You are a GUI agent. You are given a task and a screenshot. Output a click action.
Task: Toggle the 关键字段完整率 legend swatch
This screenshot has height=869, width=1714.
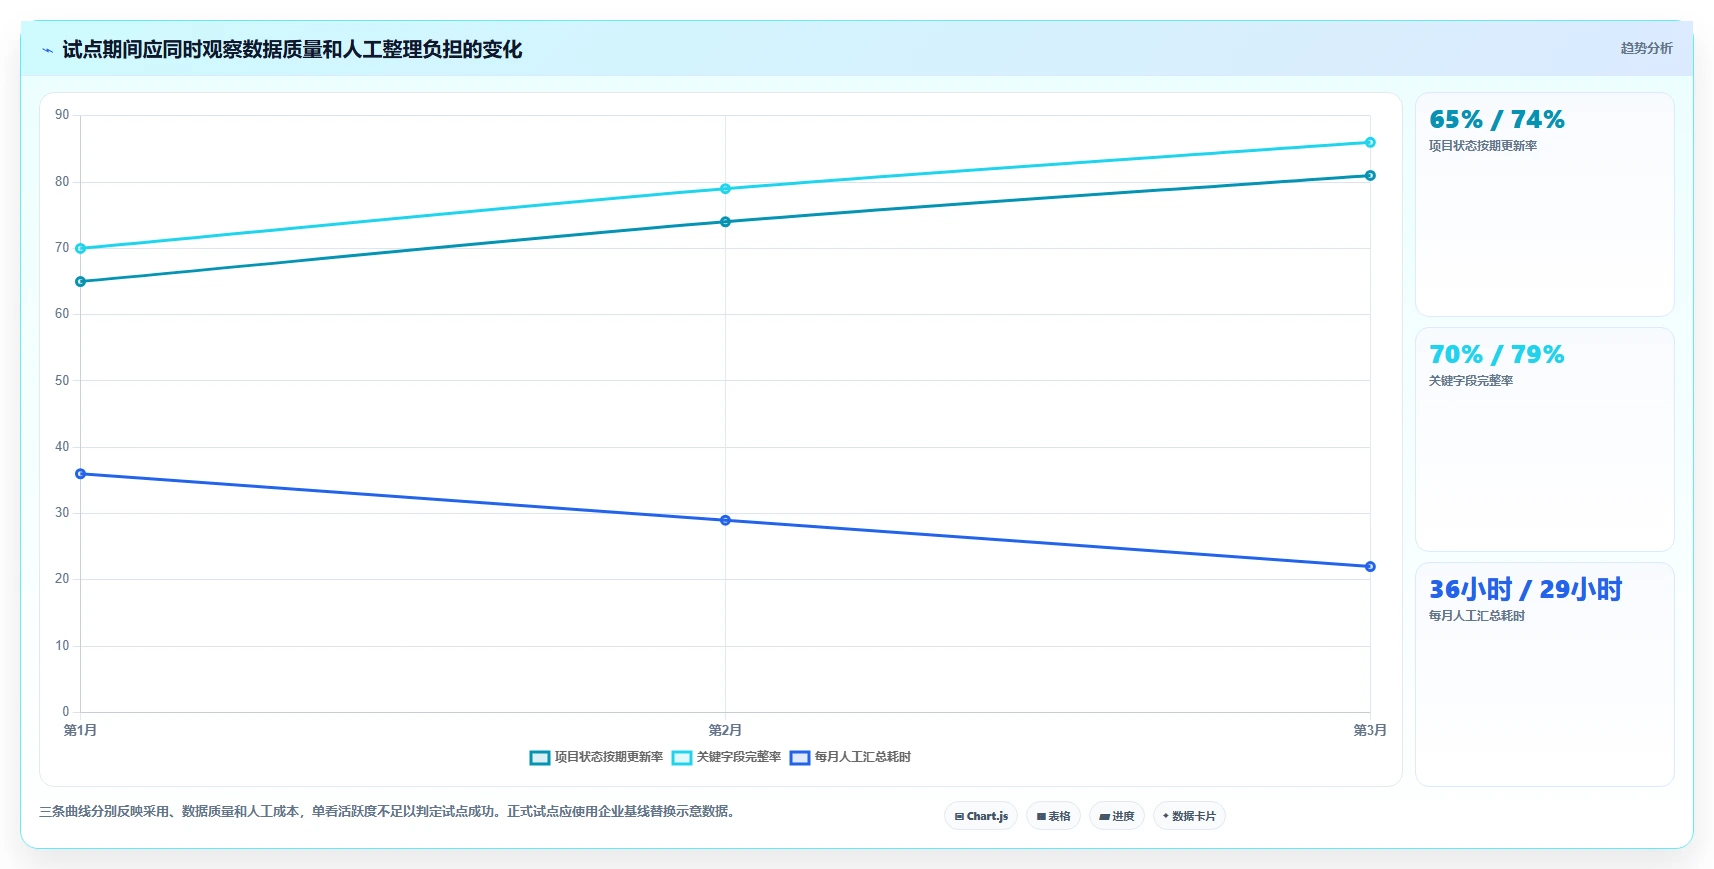(682, 758)
